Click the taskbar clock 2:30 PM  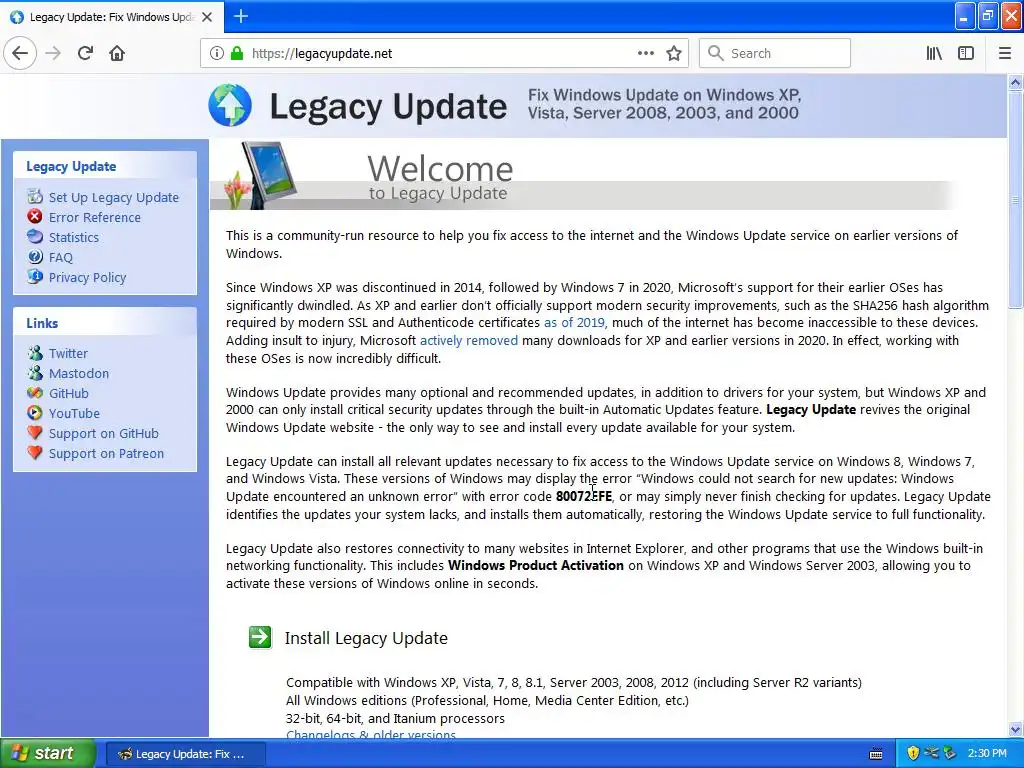pos(987,754)
